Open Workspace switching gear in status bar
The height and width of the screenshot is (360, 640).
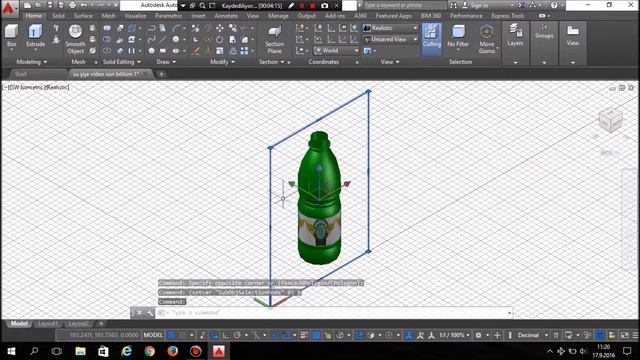[478, 335]
